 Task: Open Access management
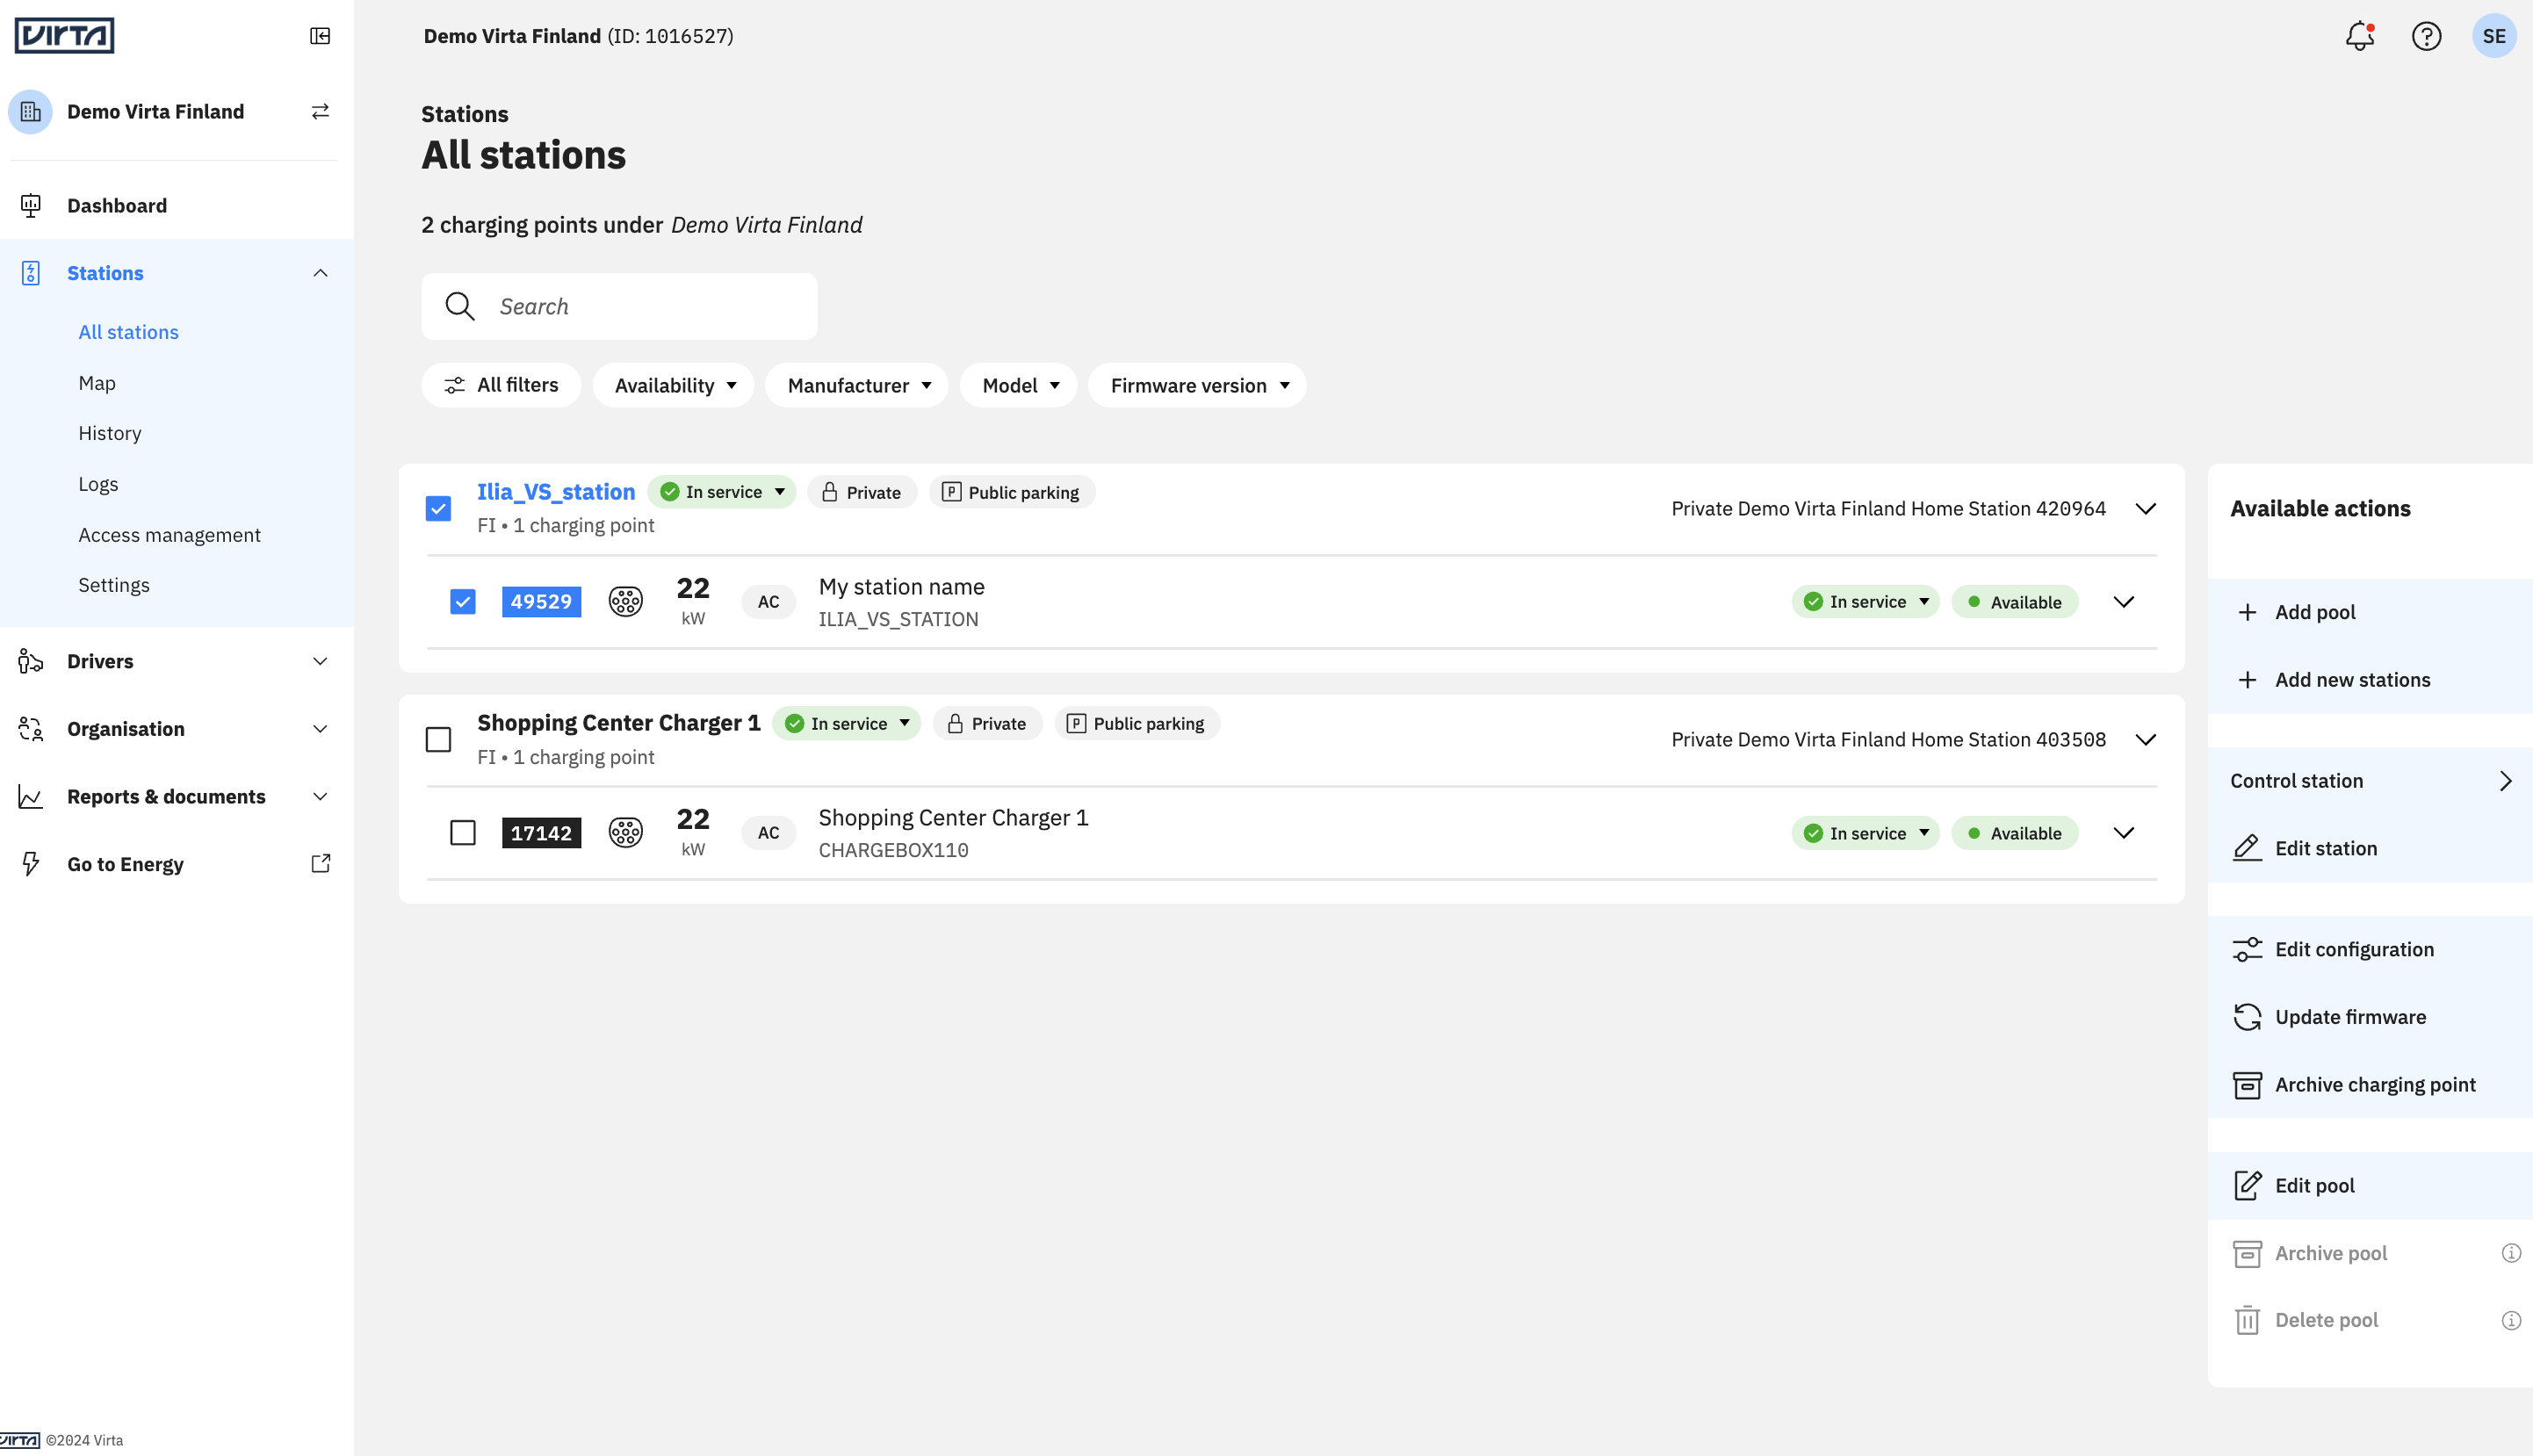(x=169, y=535)
